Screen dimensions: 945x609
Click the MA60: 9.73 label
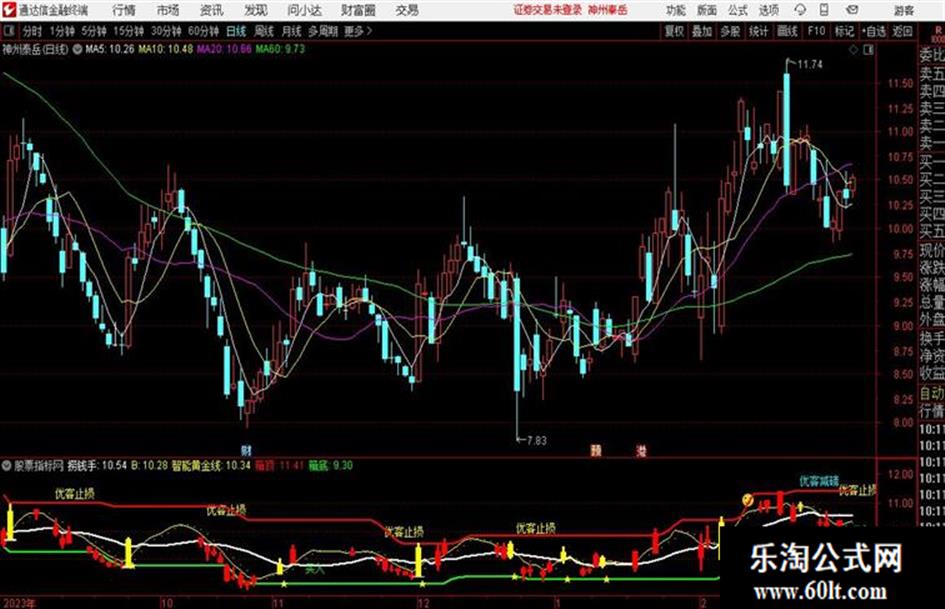pyautogui.click(x=280, y=49)
